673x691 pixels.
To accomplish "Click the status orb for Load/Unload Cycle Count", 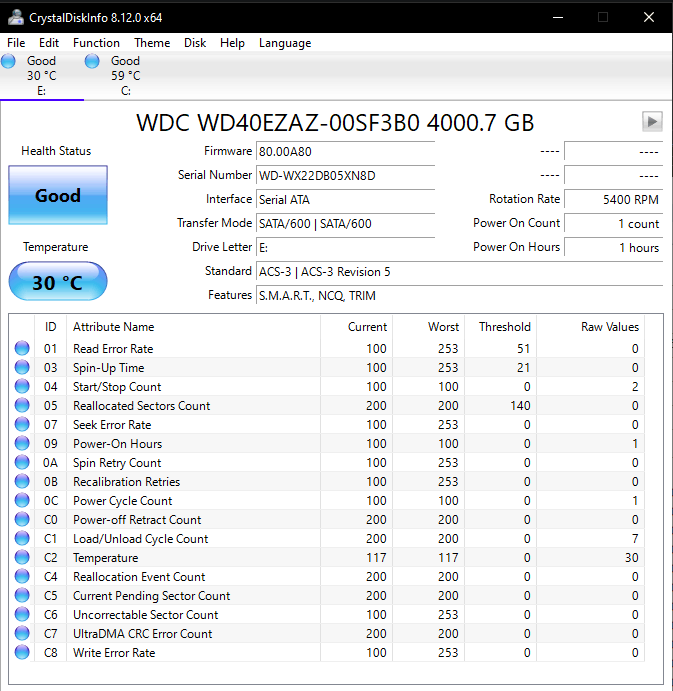I will pyautogui.click(x=22, y=538).
